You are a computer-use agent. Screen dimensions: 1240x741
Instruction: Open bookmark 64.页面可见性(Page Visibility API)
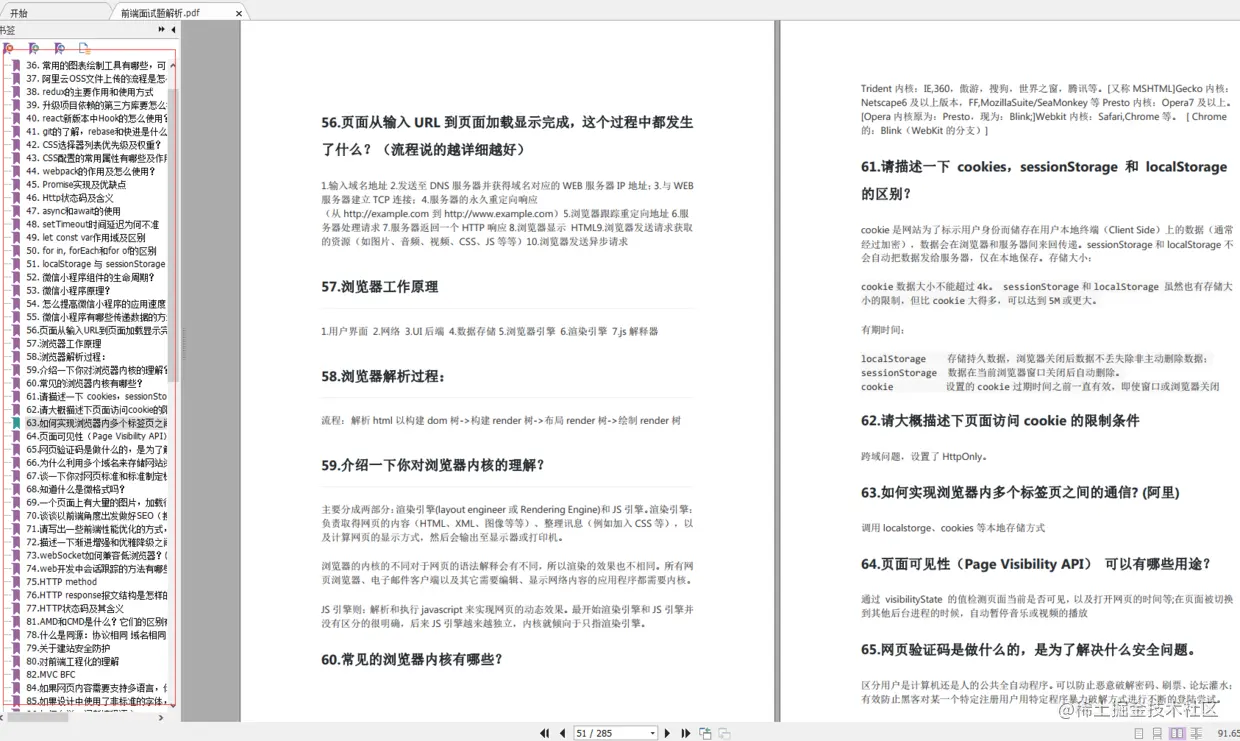[x=97, y=436]
